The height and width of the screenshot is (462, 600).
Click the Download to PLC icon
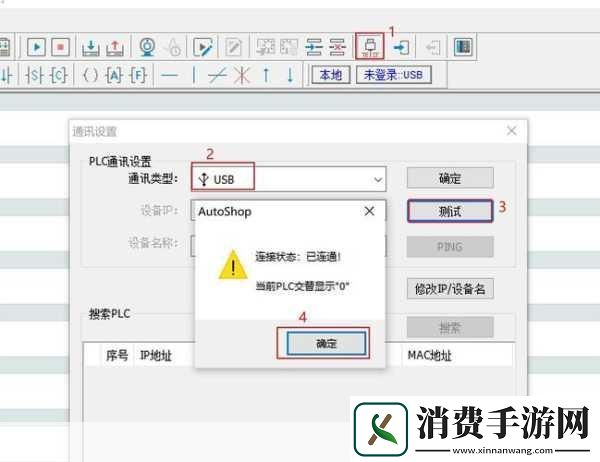pos(91,47)
